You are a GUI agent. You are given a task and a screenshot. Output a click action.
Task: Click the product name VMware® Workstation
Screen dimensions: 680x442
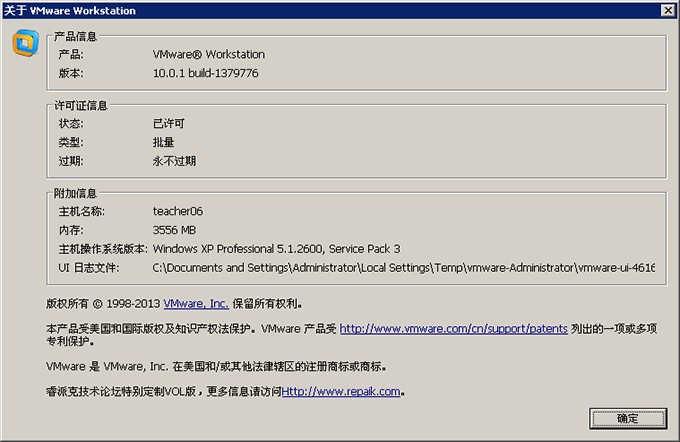[x=209, y=54]
